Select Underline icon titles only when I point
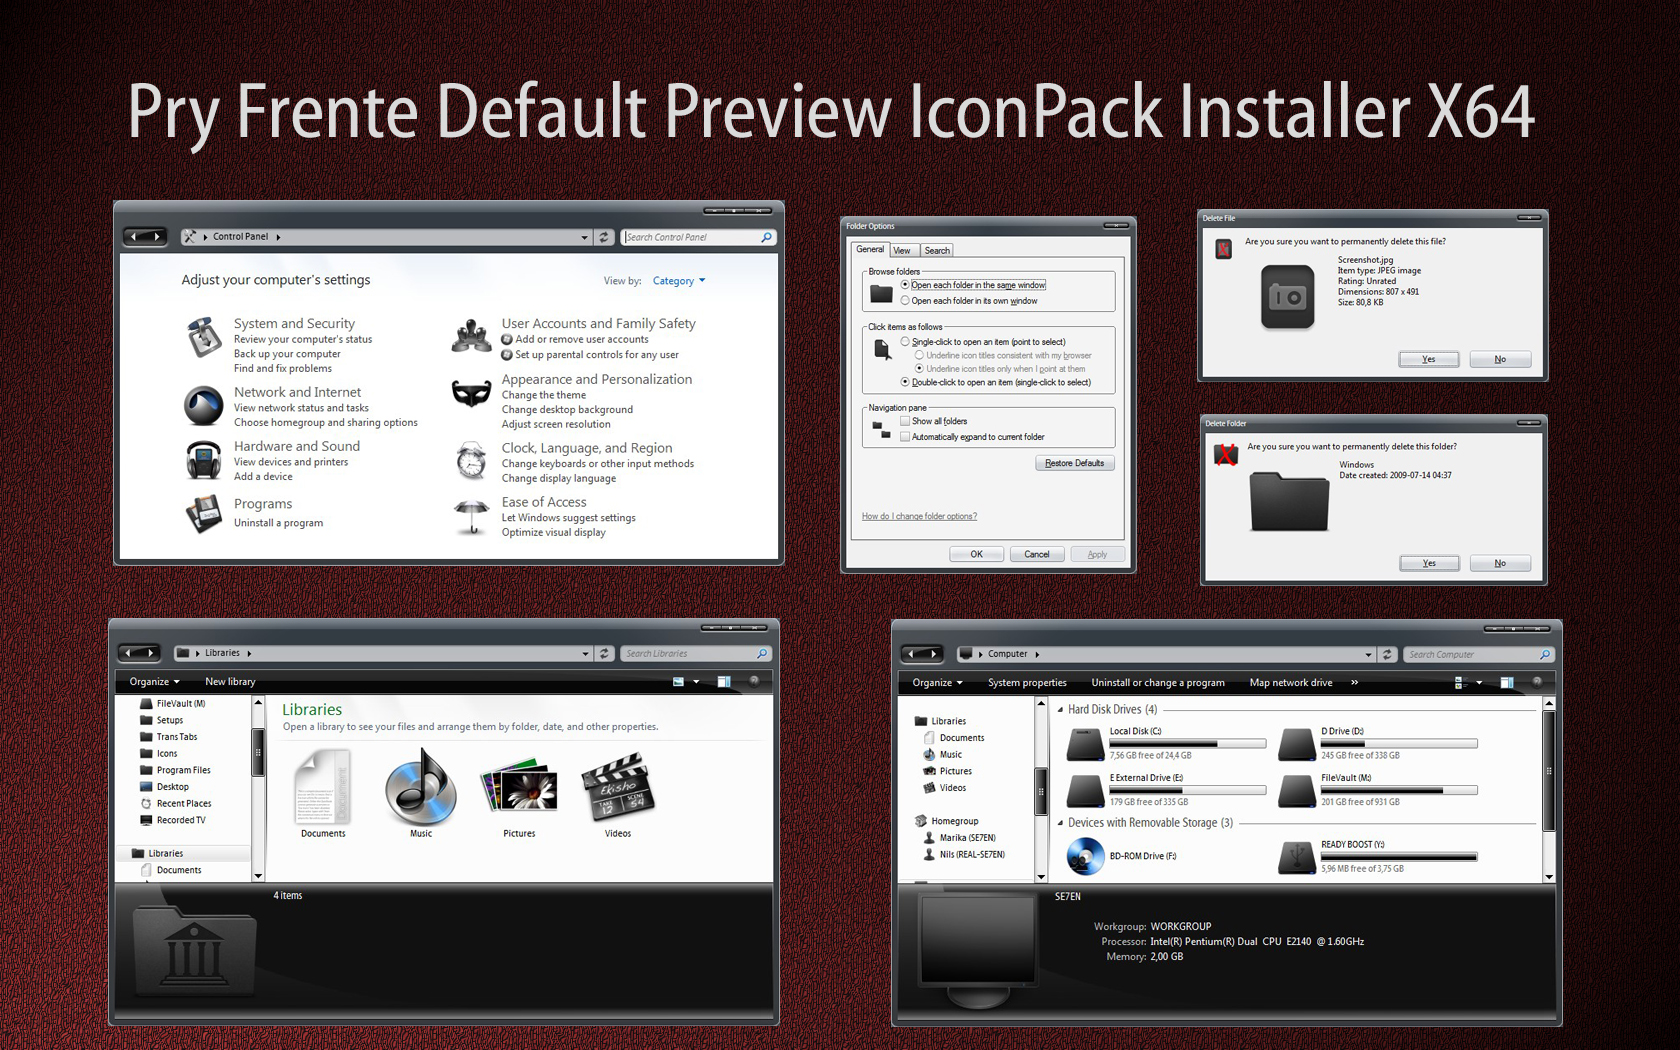 920,369
